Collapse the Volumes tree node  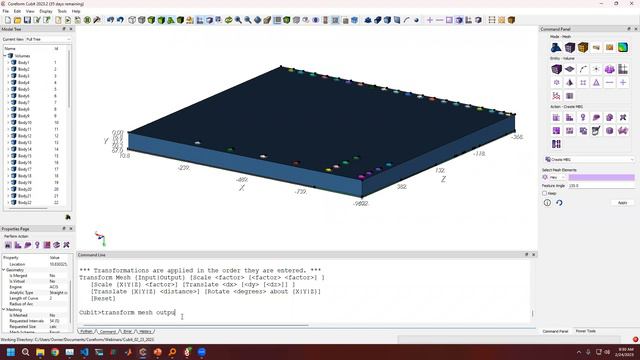(5, 56)
